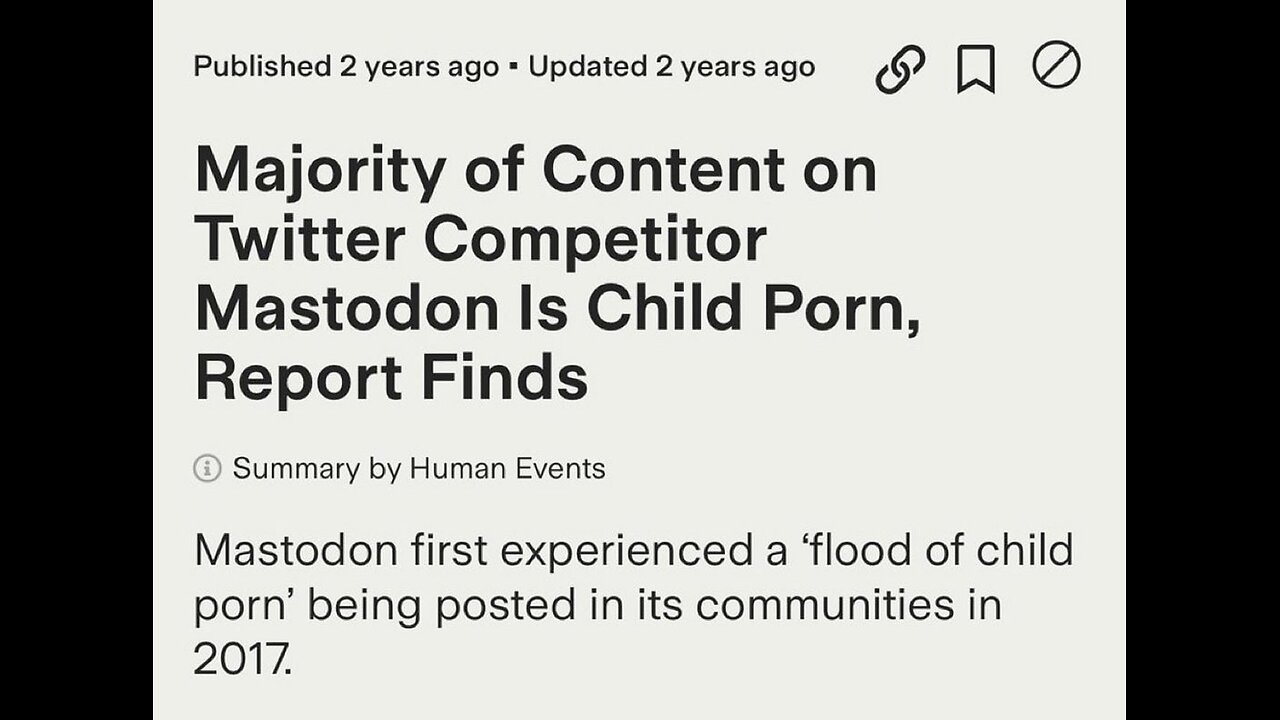Click the black letterbox bar on the right
The width and height of the screenshot is (1280, 720).
(1203, 360)
